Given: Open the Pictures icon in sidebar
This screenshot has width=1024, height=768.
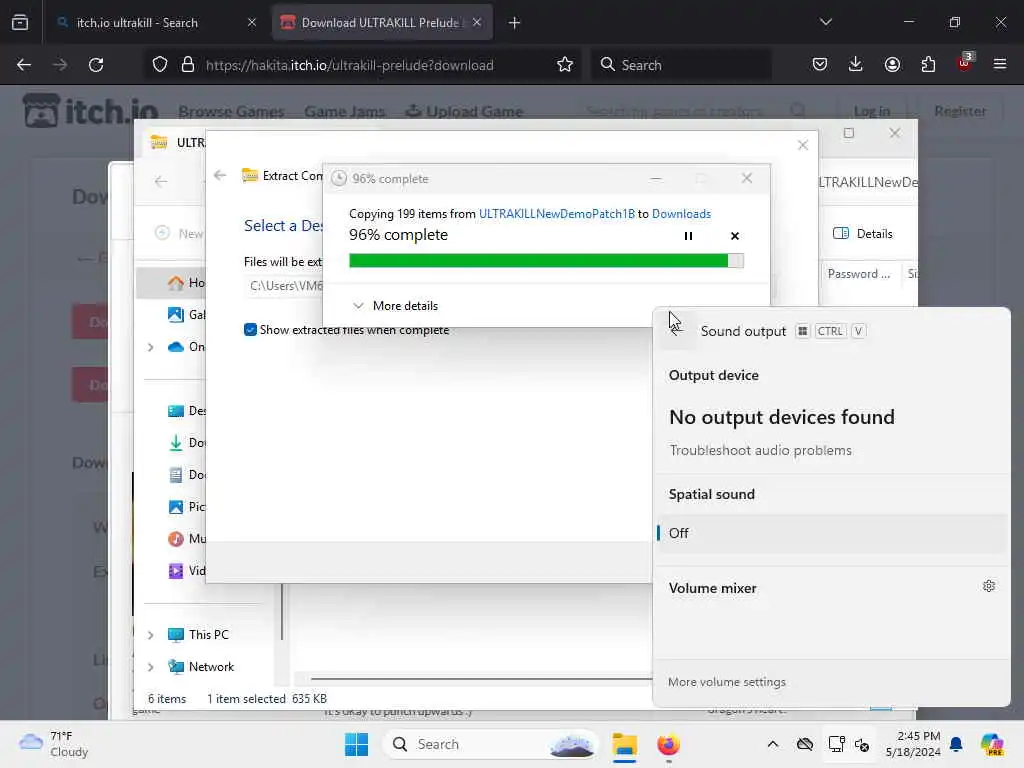Looking at the screenshot, I should (x=176, y=507).
